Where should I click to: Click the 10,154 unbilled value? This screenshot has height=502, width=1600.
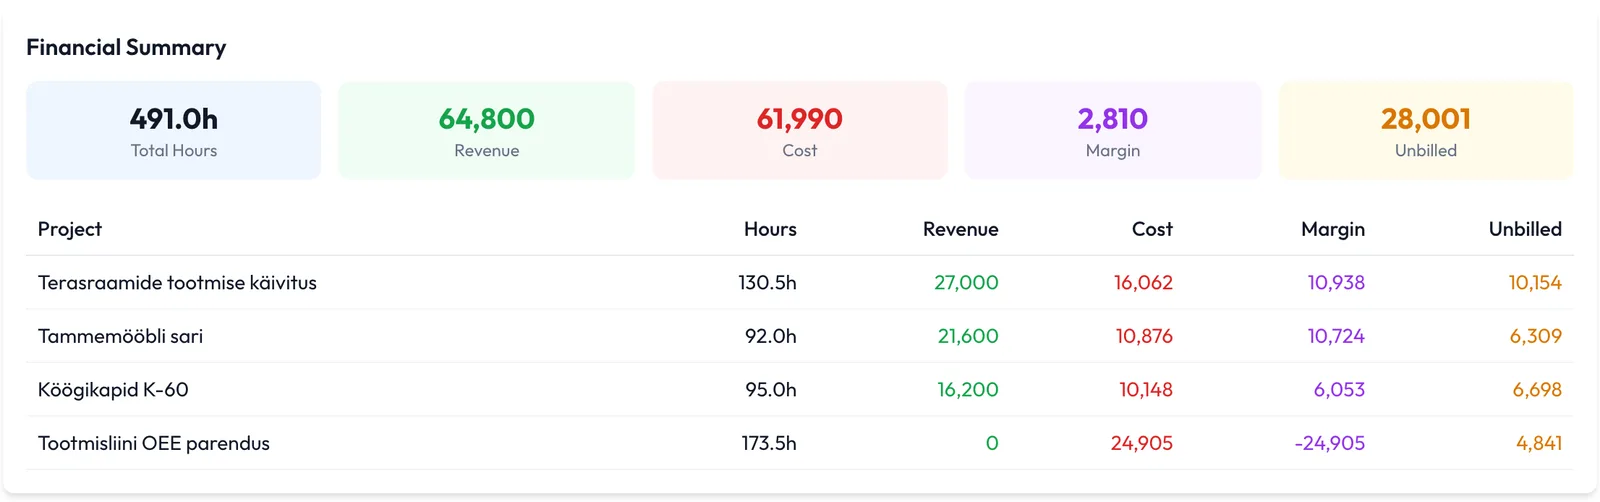pos(1535,283)
